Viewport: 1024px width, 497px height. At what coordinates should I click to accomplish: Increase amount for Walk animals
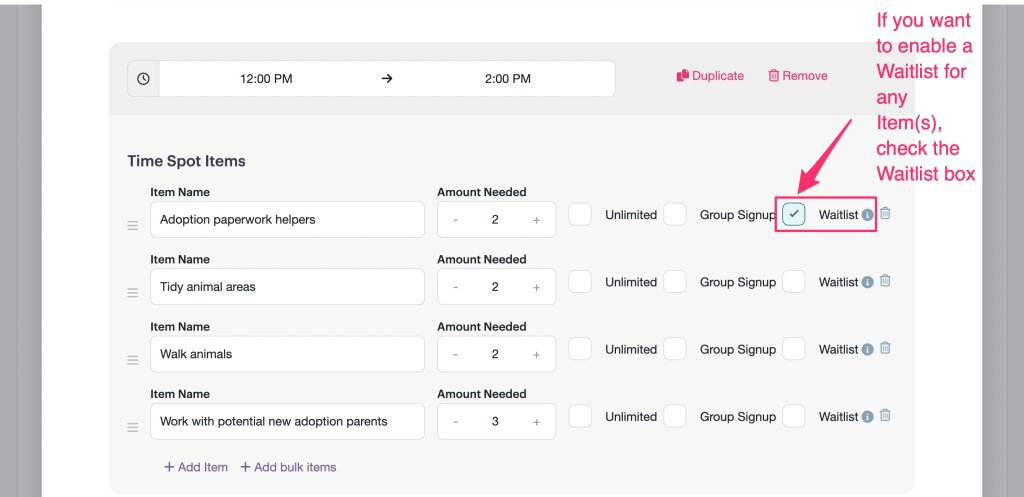536,355
